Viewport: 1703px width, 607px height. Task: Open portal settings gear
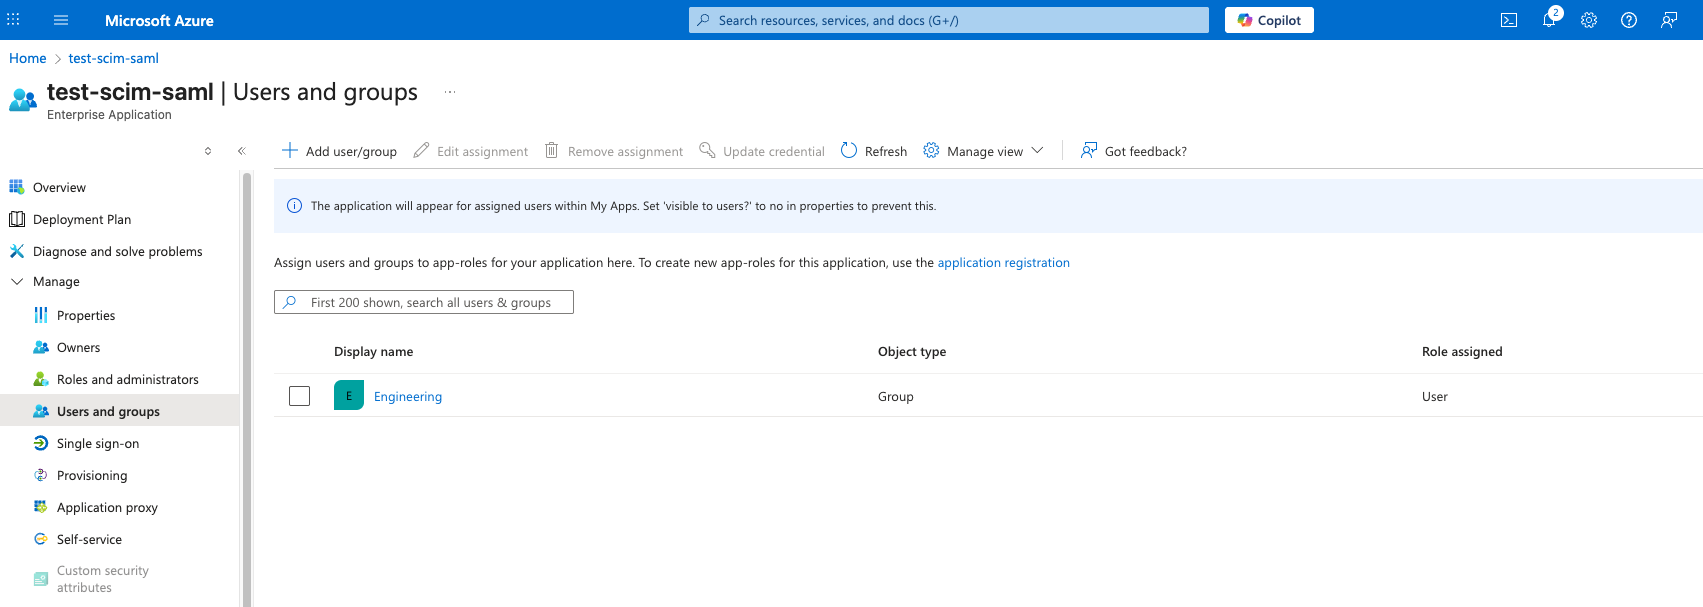pyautogui.click(x=1589, y=20)
